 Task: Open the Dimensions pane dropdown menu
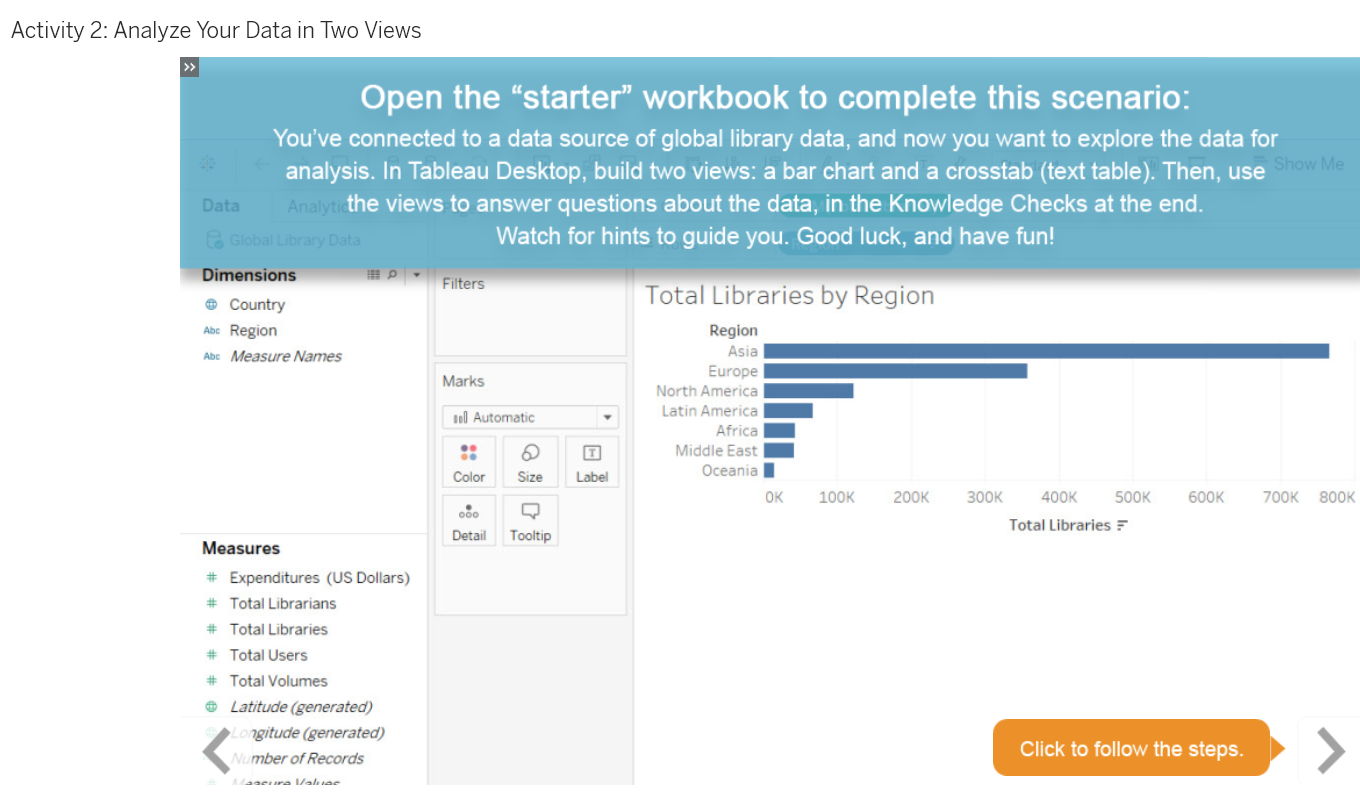(x=416, y=275)
